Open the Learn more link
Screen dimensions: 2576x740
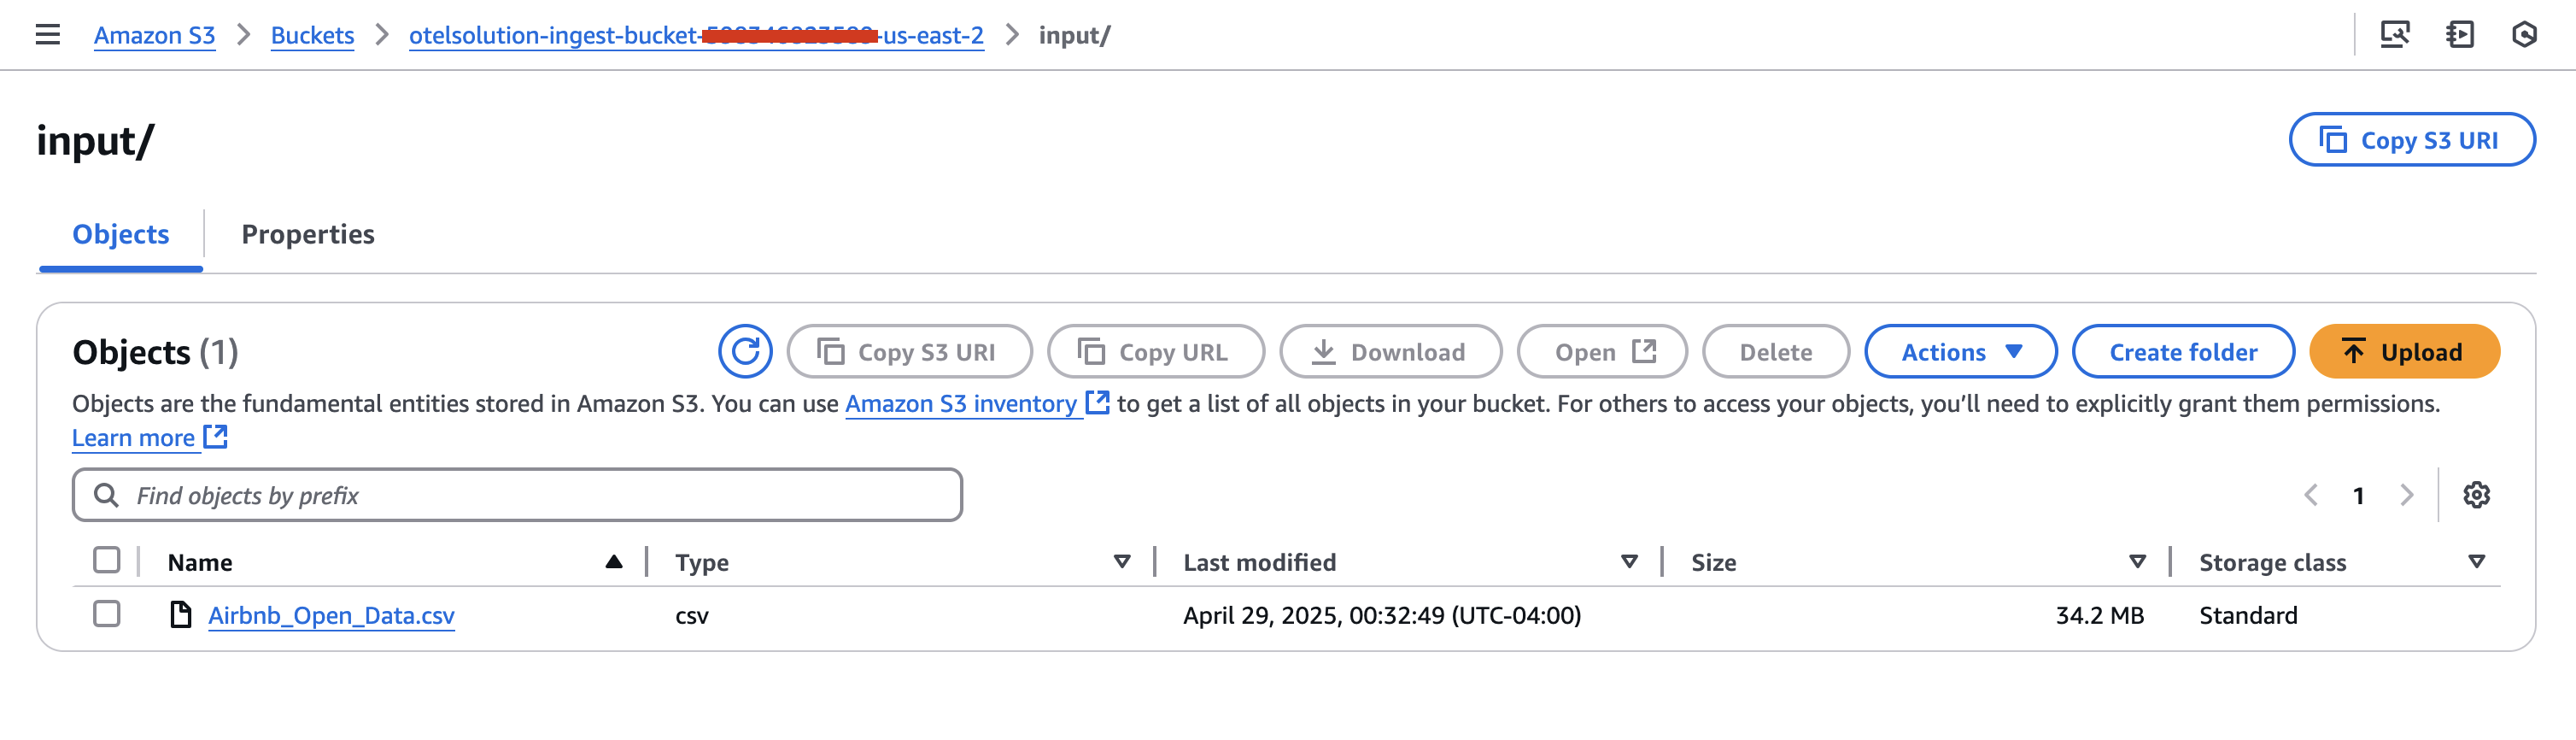[133, 438]
